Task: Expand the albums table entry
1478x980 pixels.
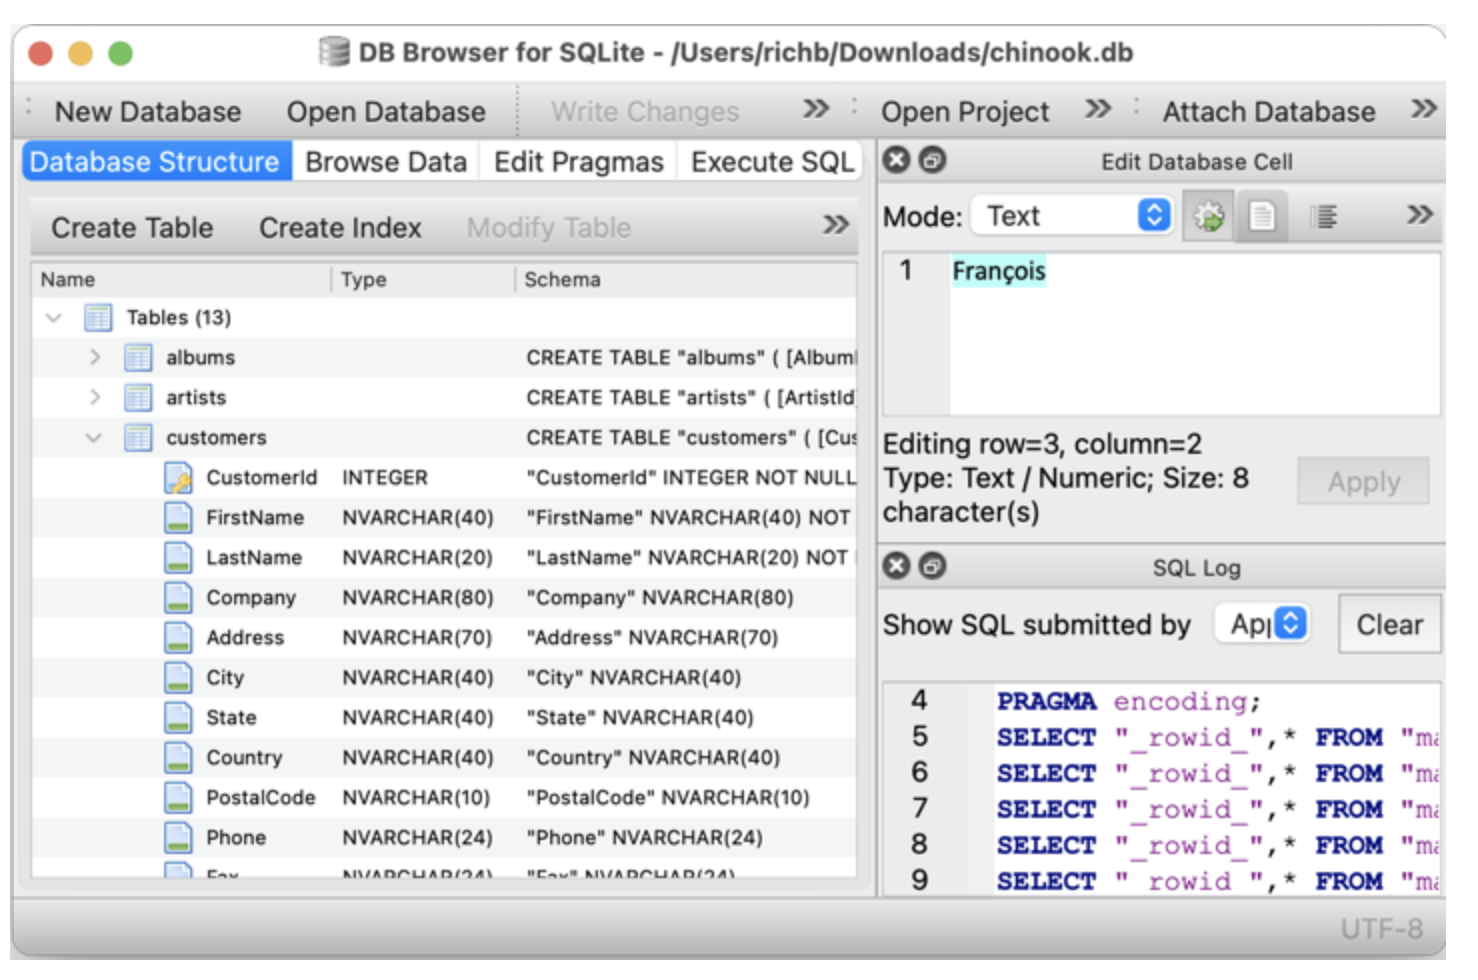Action: coord(93,357)
